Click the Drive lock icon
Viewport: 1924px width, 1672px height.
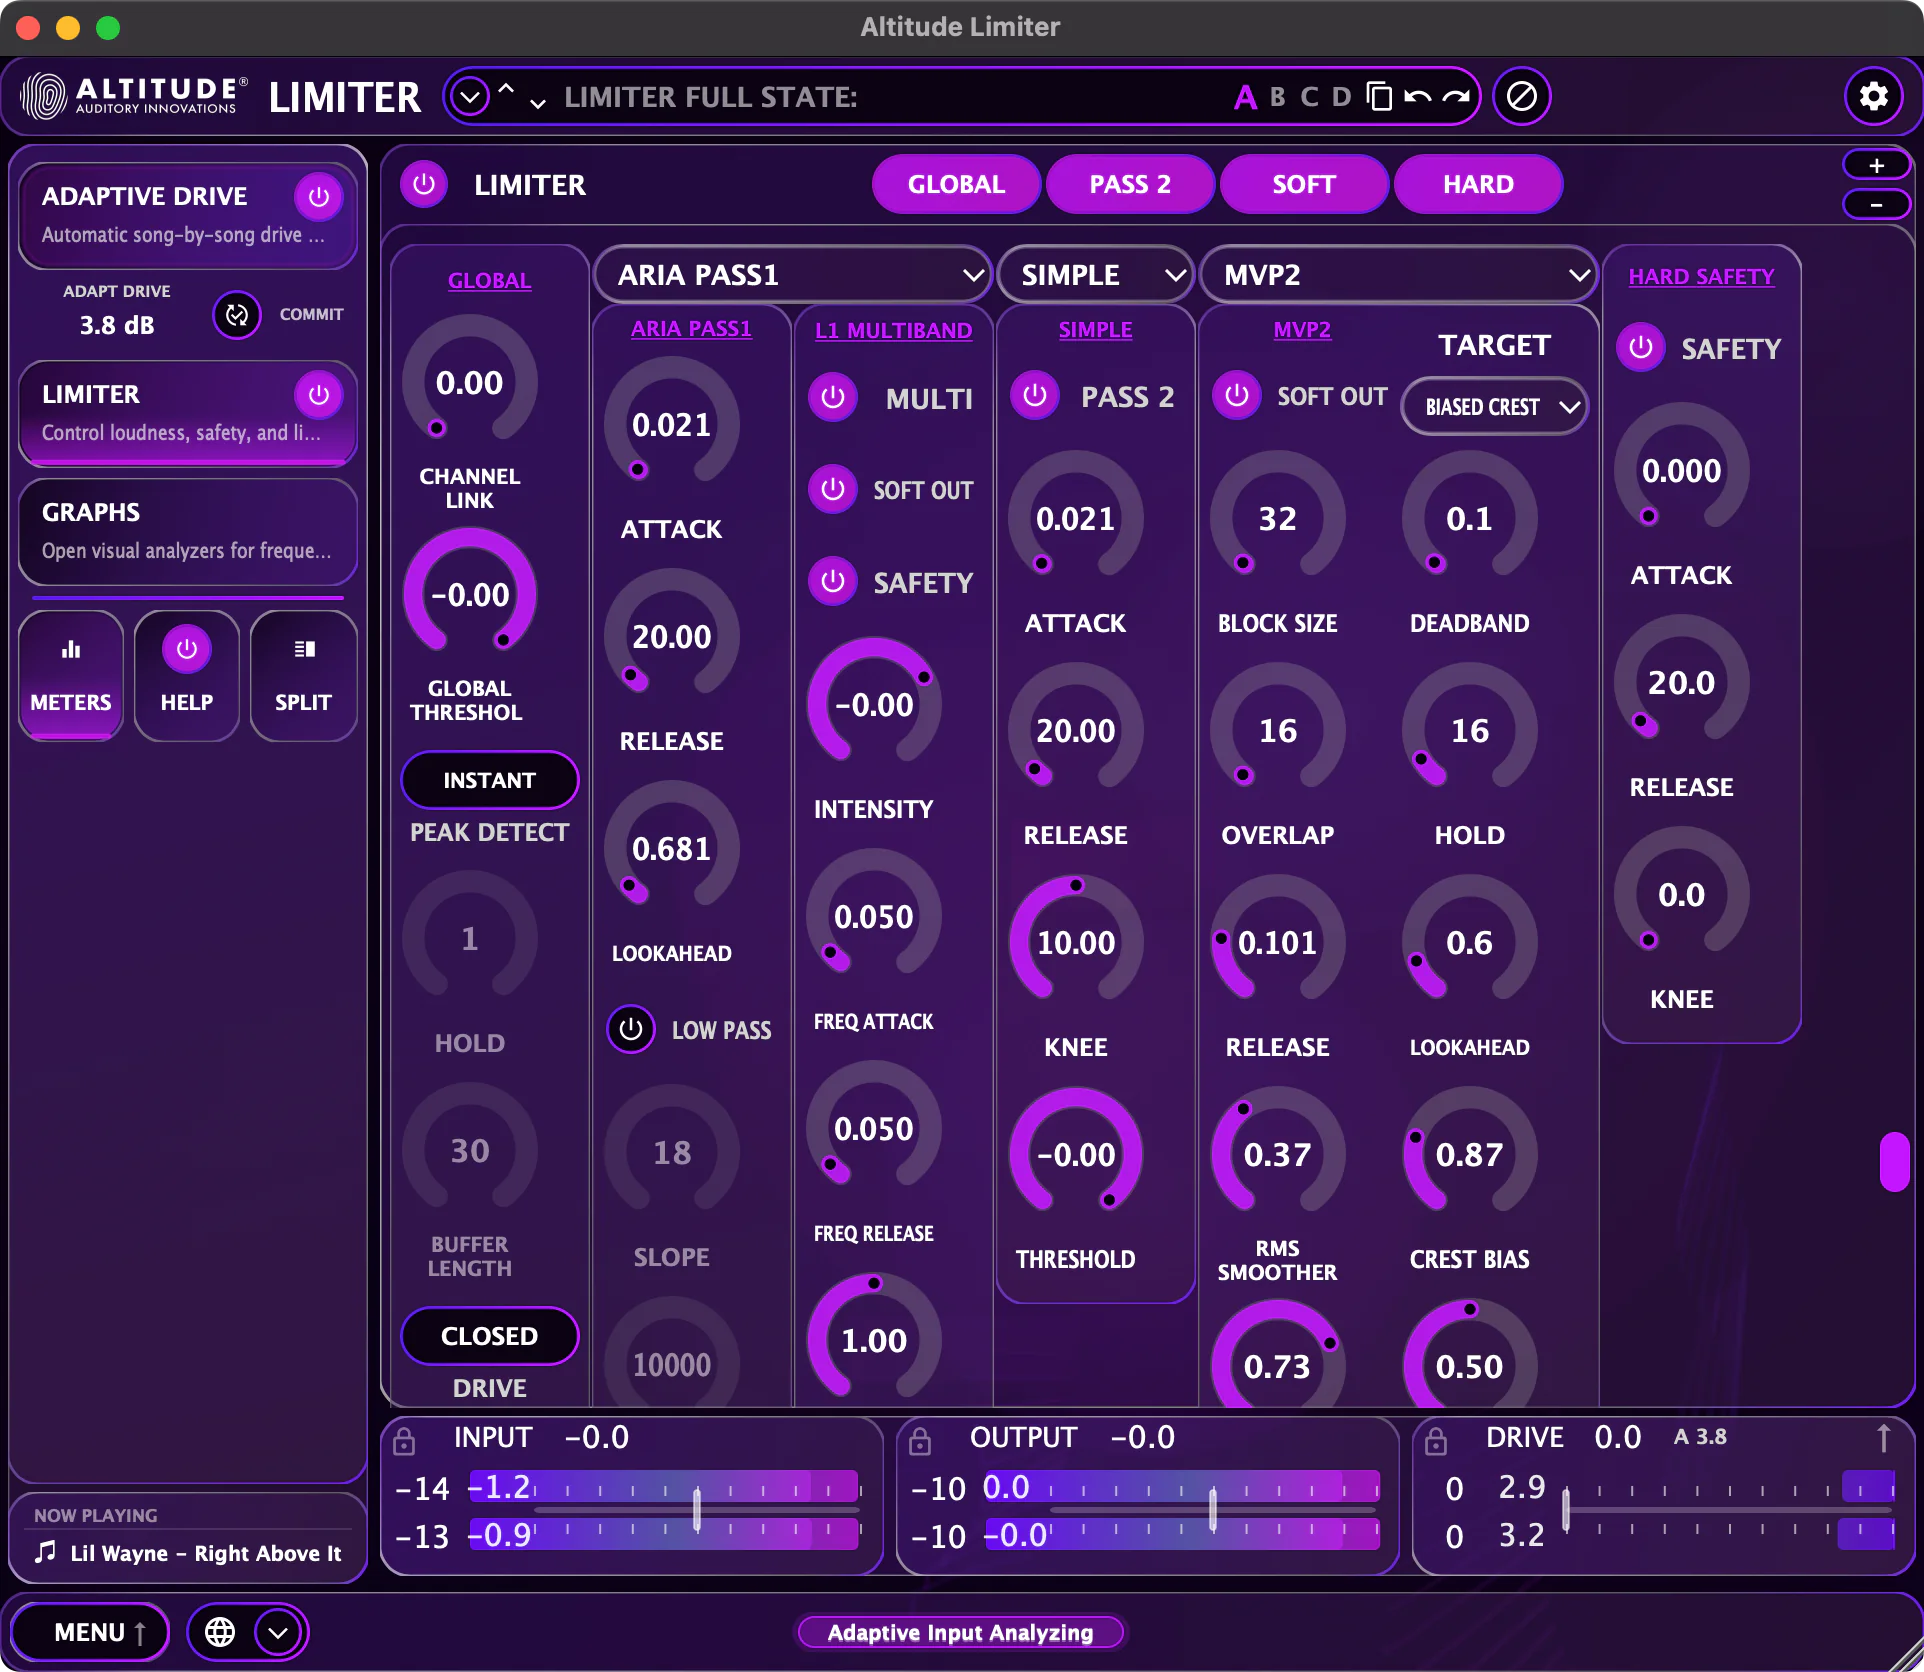(x=1436, y=1441)
